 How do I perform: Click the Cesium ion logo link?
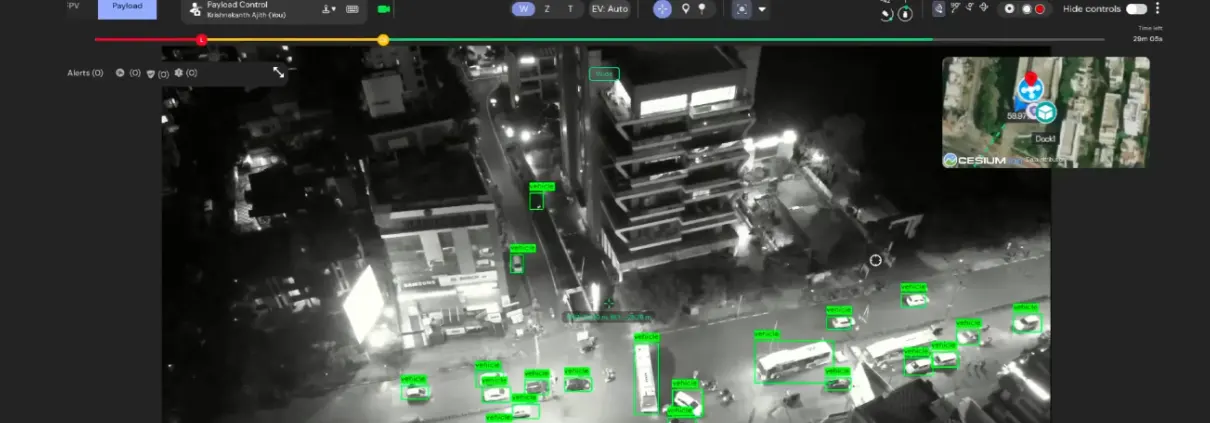point(983,159)
